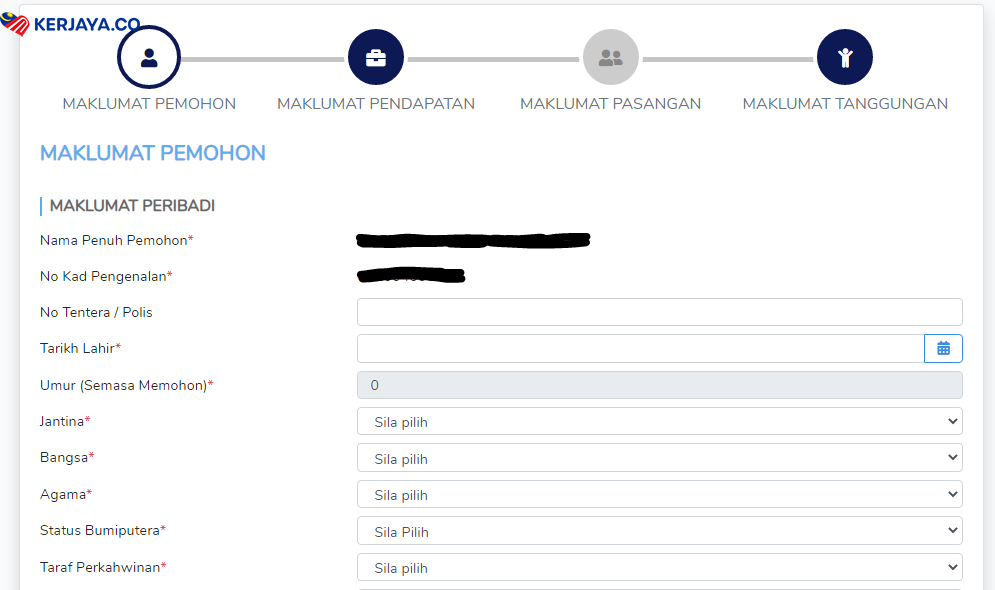This screenshot has width=995, height=590.
Task: Select the MAKLUMAT PEMOHON step label
Action: (x=149, y=103)
